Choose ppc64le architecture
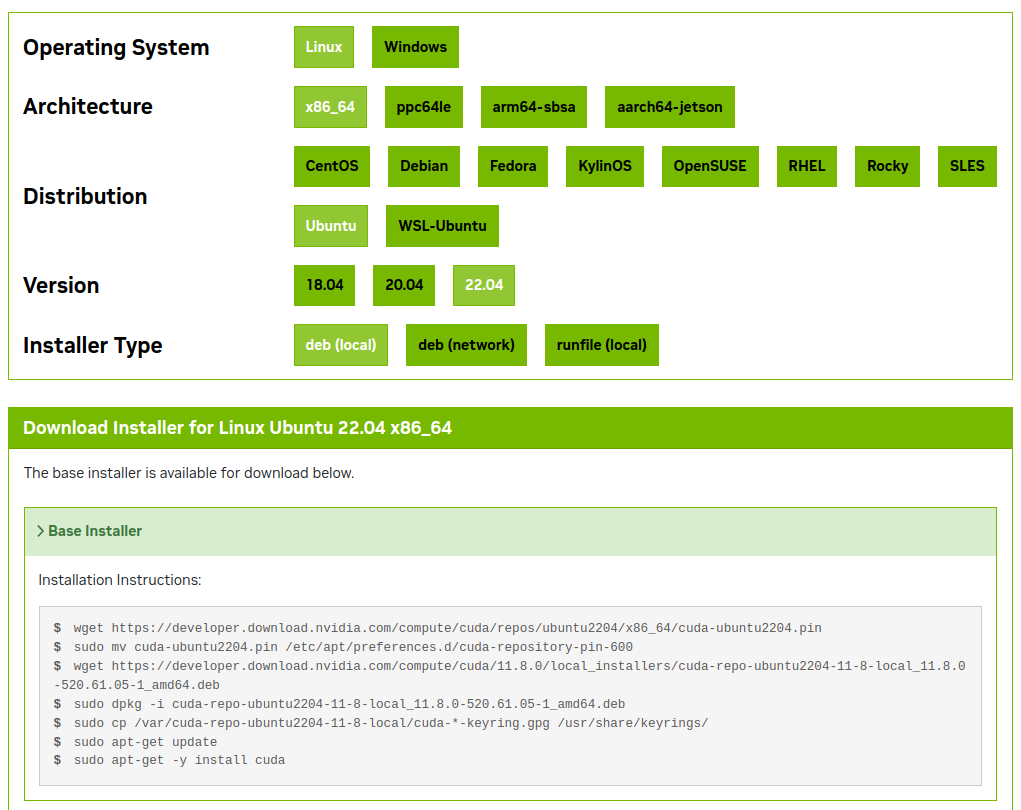1021x810 pixels. click(423, 107)
